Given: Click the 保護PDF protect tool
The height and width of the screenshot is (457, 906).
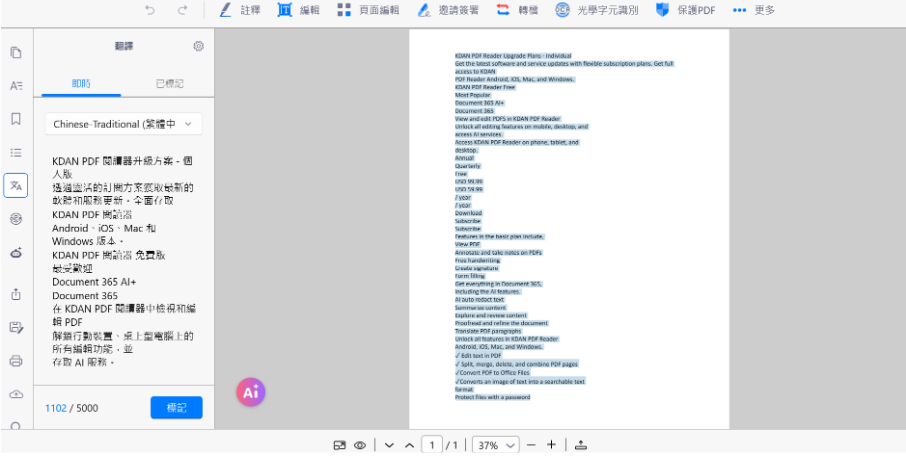Looking at the screenshot, I should [x=686, y=10].
